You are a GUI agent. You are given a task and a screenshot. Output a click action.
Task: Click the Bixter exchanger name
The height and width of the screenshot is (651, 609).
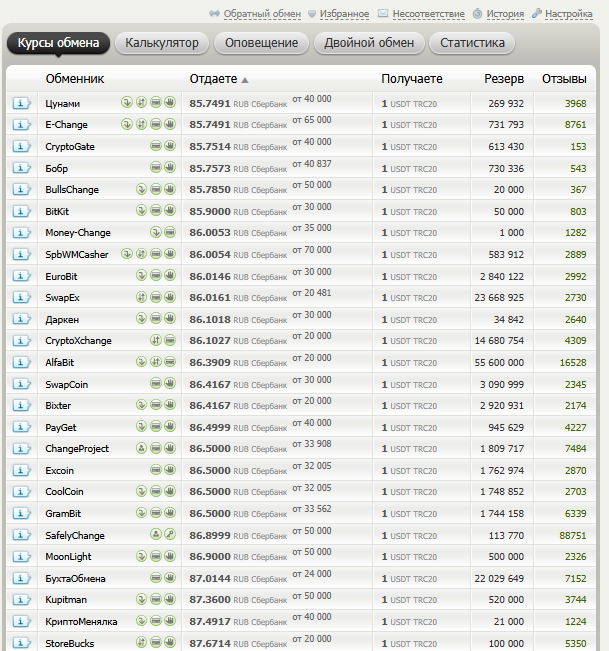(x=58, y=406)
